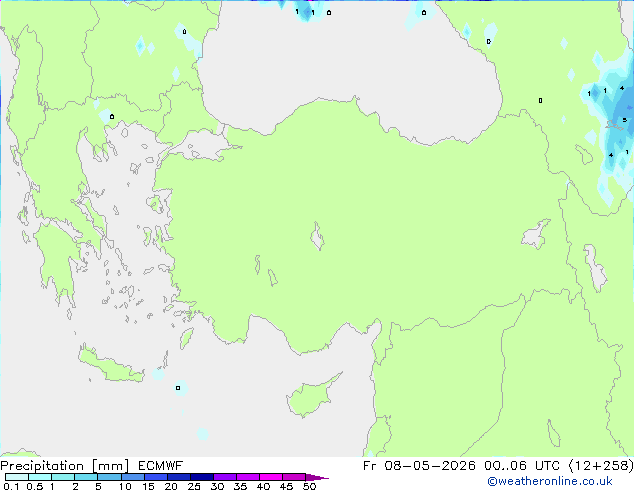The height and width of the screenshot is (490, 634).
Task: Click the 45–50 mm legend color swatch
Action: tap(294, 477)
